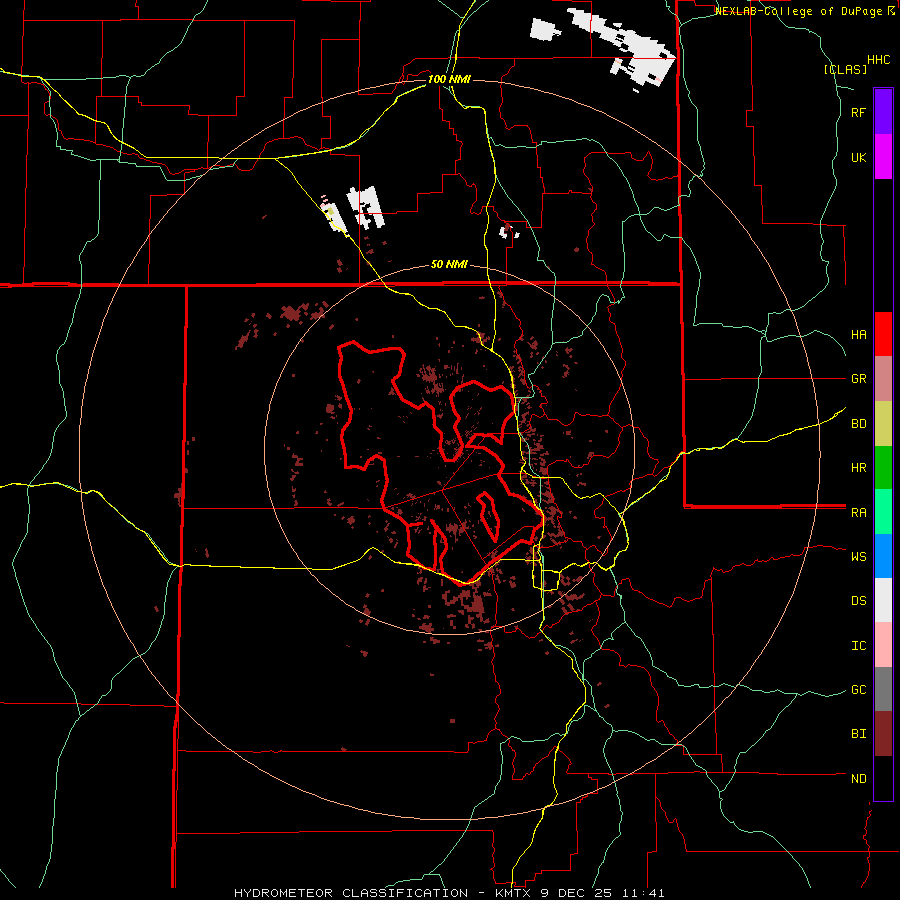
Task: Click the WS legend label
Action: 859,556
